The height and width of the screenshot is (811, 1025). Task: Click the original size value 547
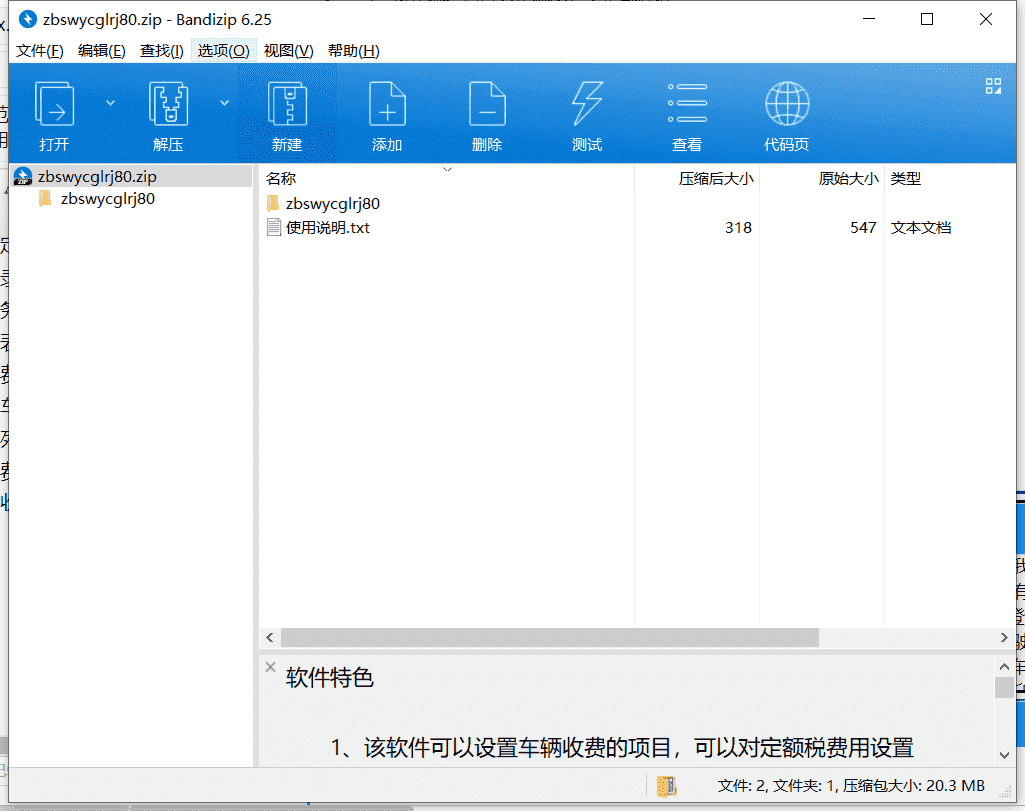click(863, 227)
